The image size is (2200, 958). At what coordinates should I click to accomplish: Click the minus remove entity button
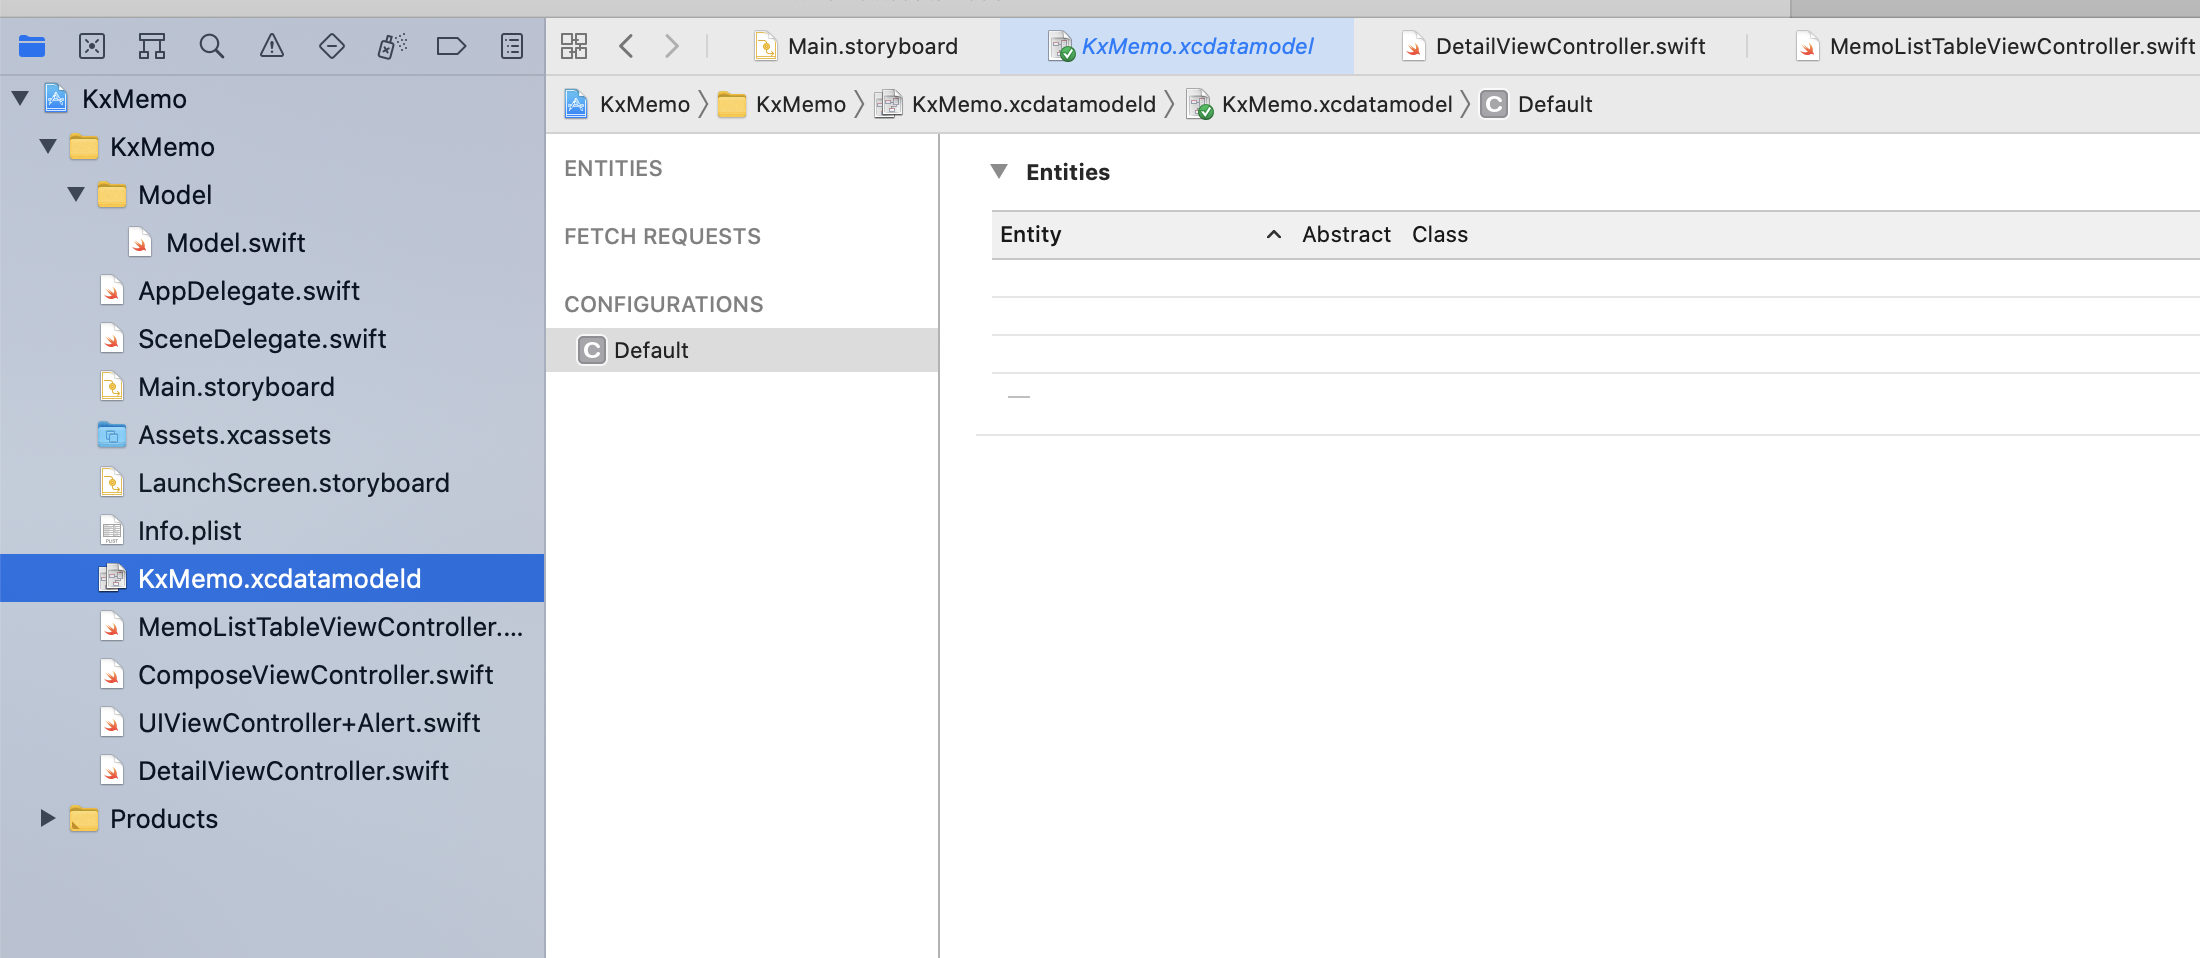coord(1019,397)
